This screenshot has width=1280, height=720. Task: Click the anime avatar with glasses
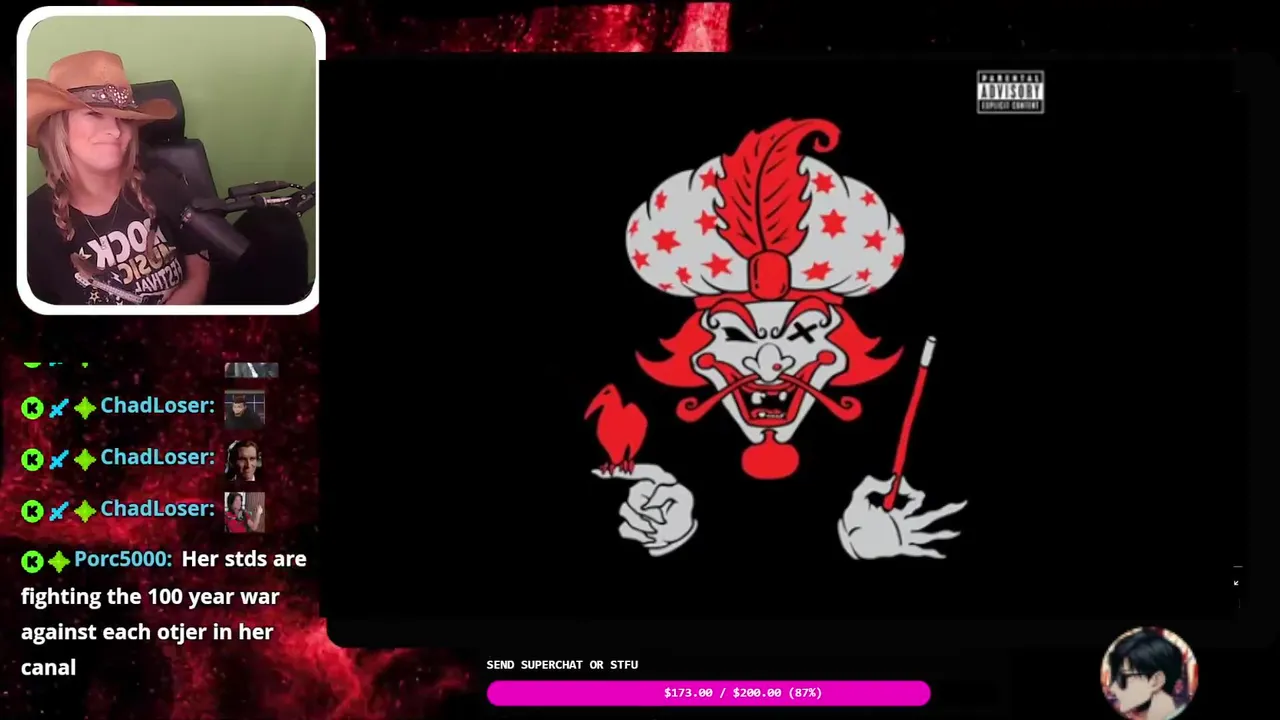(x=1148, y=673)
